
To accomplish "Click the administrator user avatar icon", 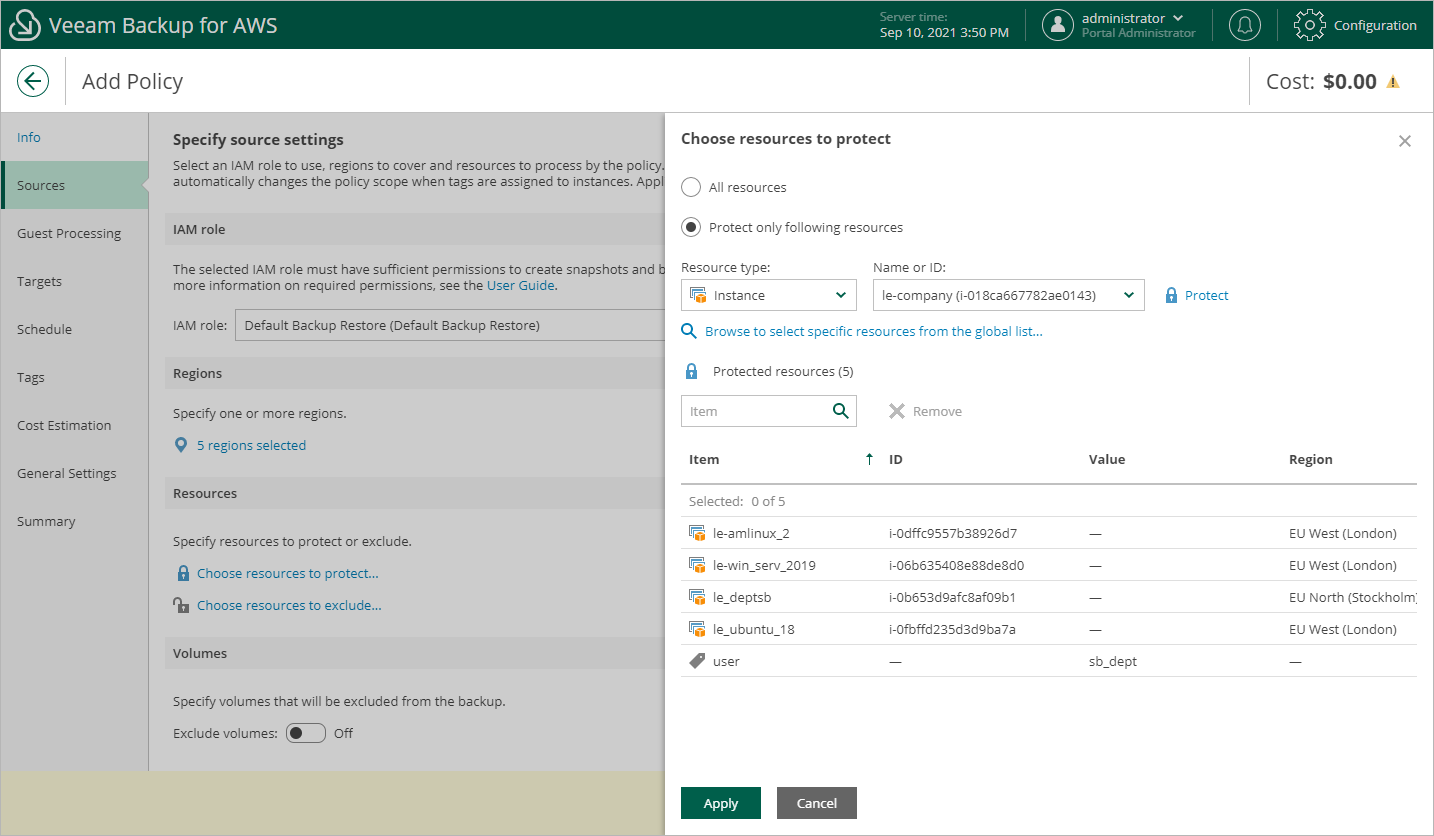I will click(1058, 25).
